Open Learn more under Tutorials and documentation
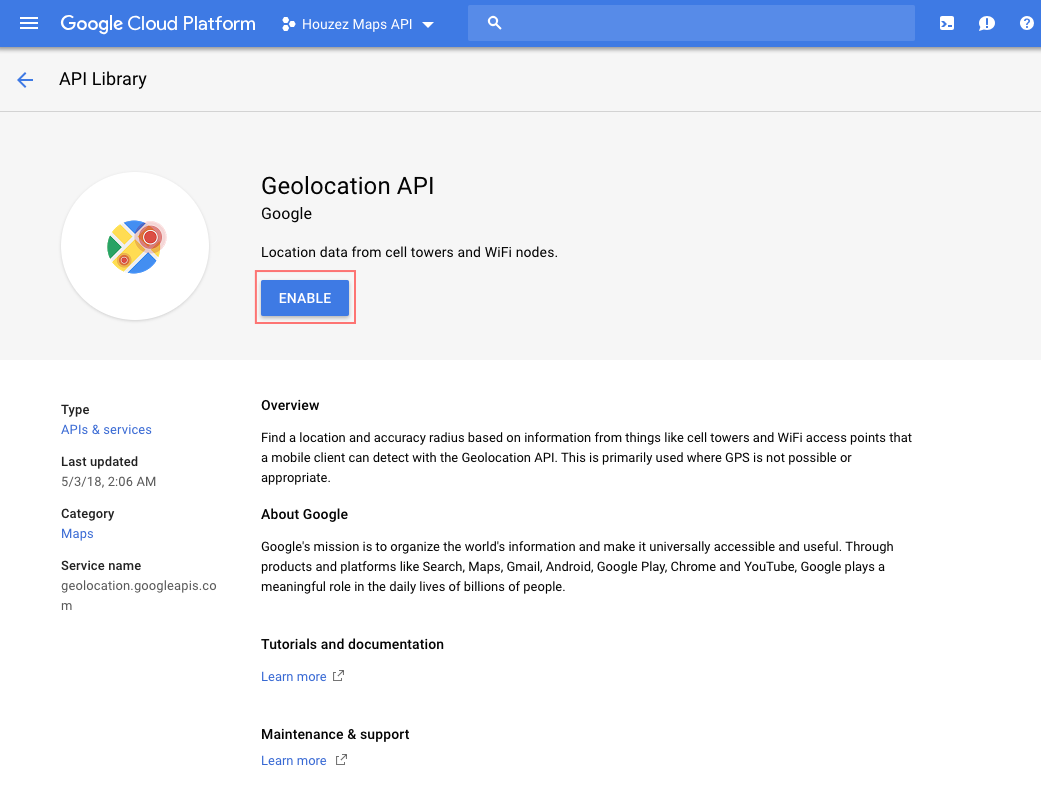The width and height of the screenshot is (1041, 801). [294, 676]
